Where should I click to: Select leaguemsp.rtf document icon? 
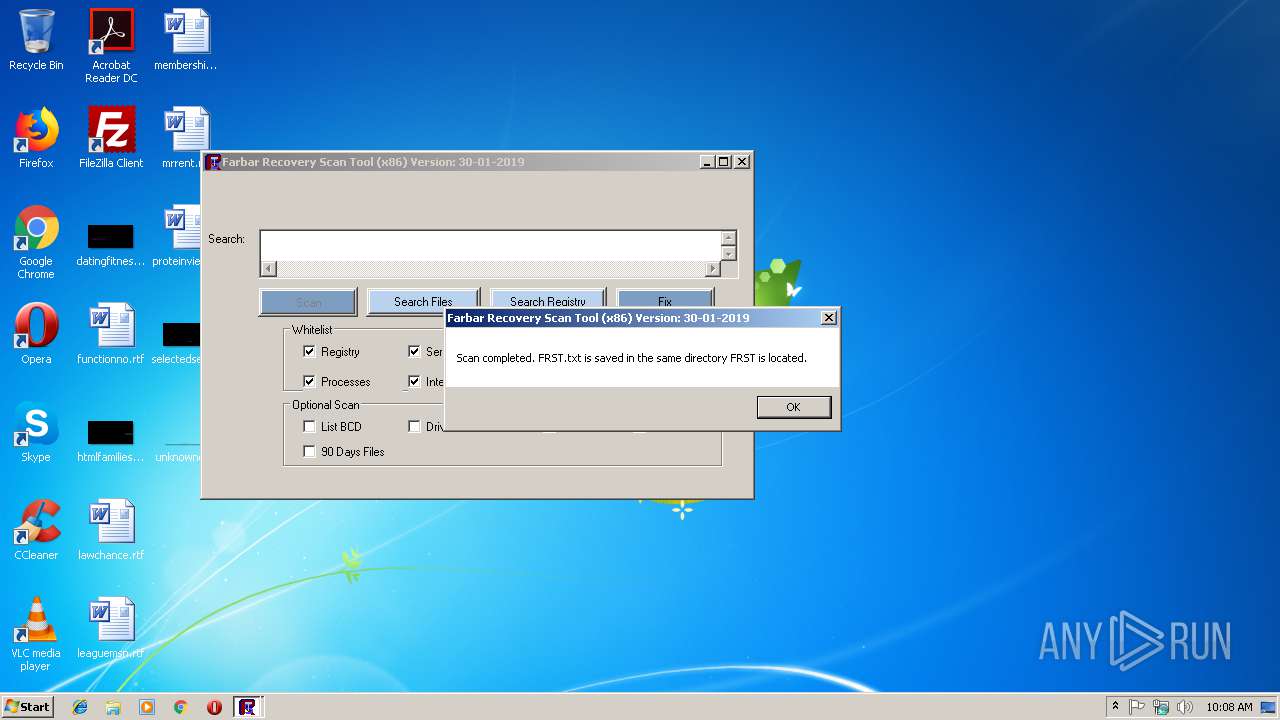point(111,628)
